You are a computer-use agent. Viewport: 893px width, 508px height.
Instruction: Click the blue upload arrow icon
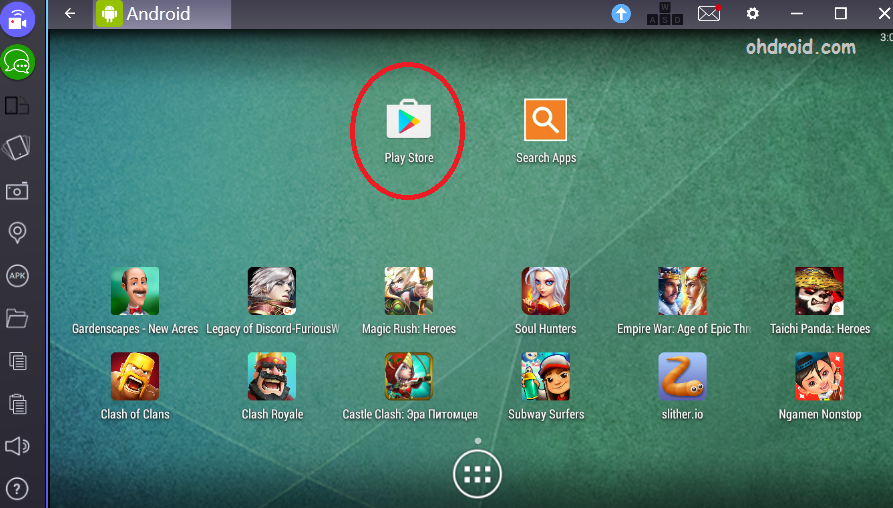621,13
